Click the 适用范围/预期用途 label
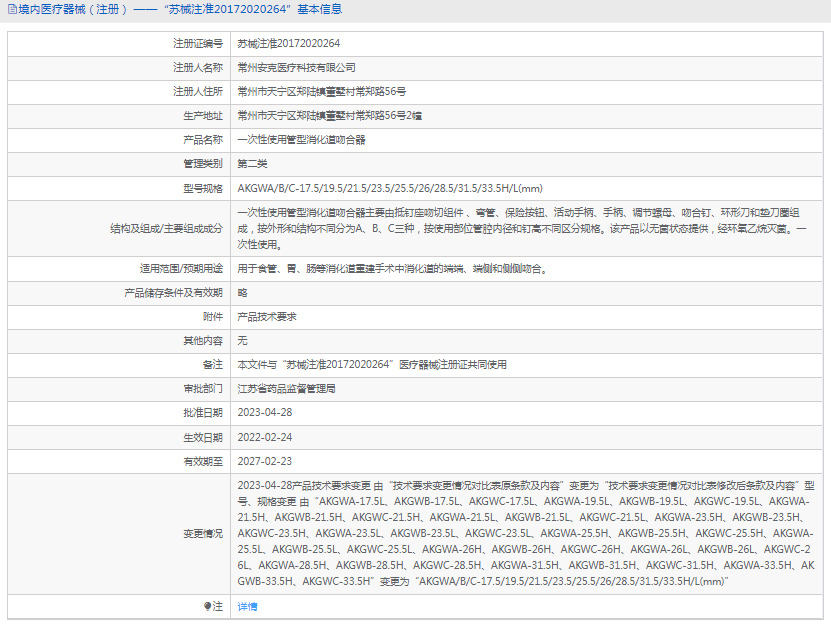 181,269
